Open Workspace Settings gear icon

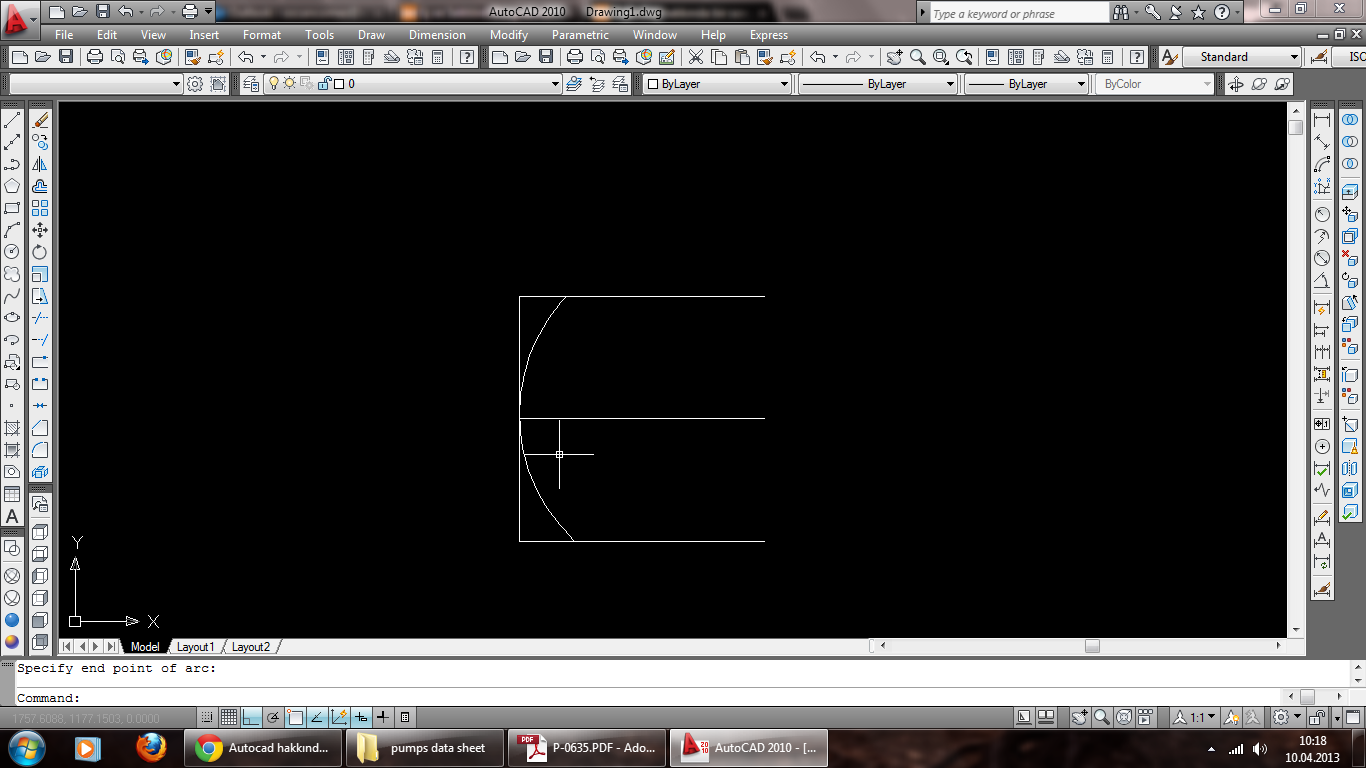click(x=195, y=84)
